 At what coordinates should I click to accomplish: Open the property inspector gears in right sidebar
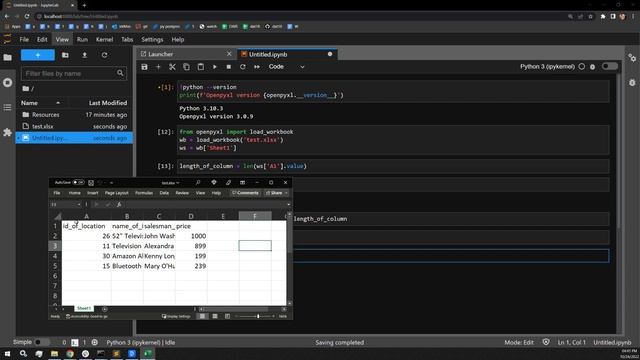pyautogui.click(x=632, y=58)
